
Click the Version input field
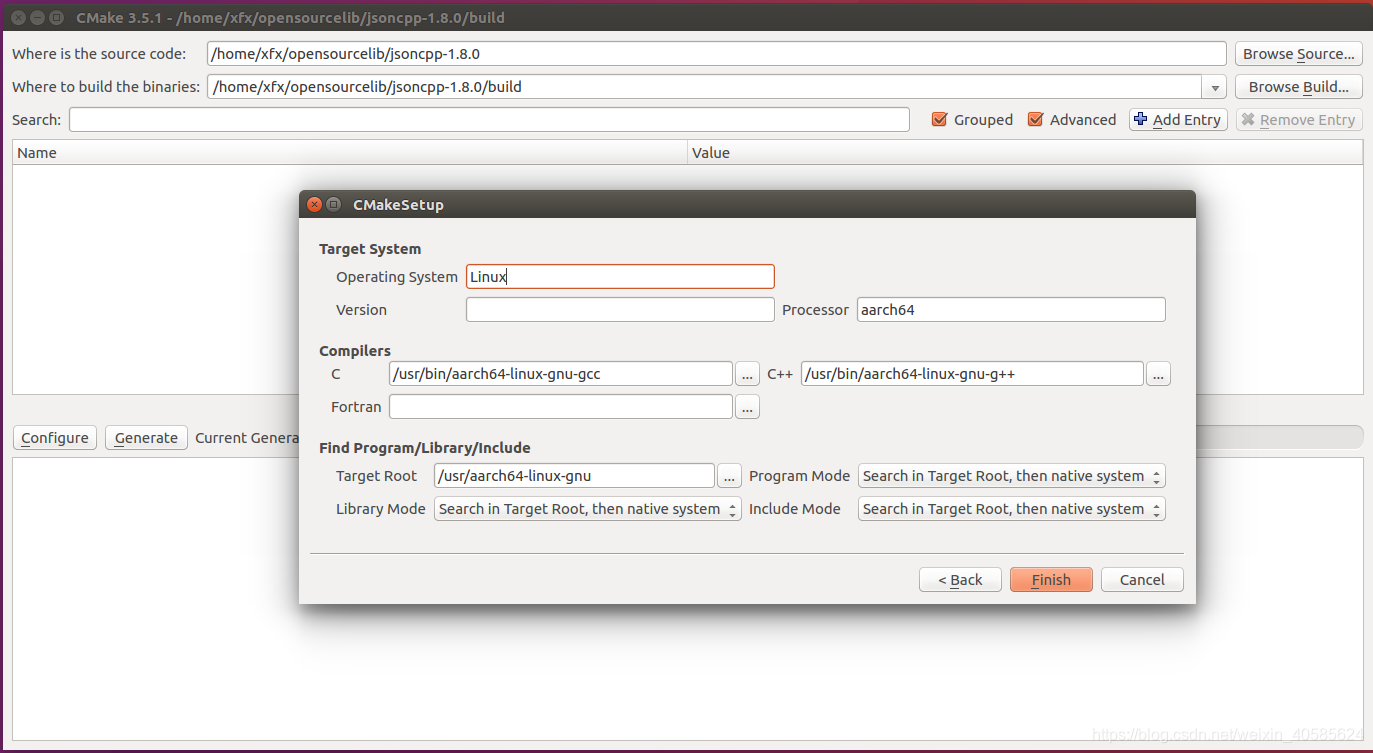click(620, 310)
